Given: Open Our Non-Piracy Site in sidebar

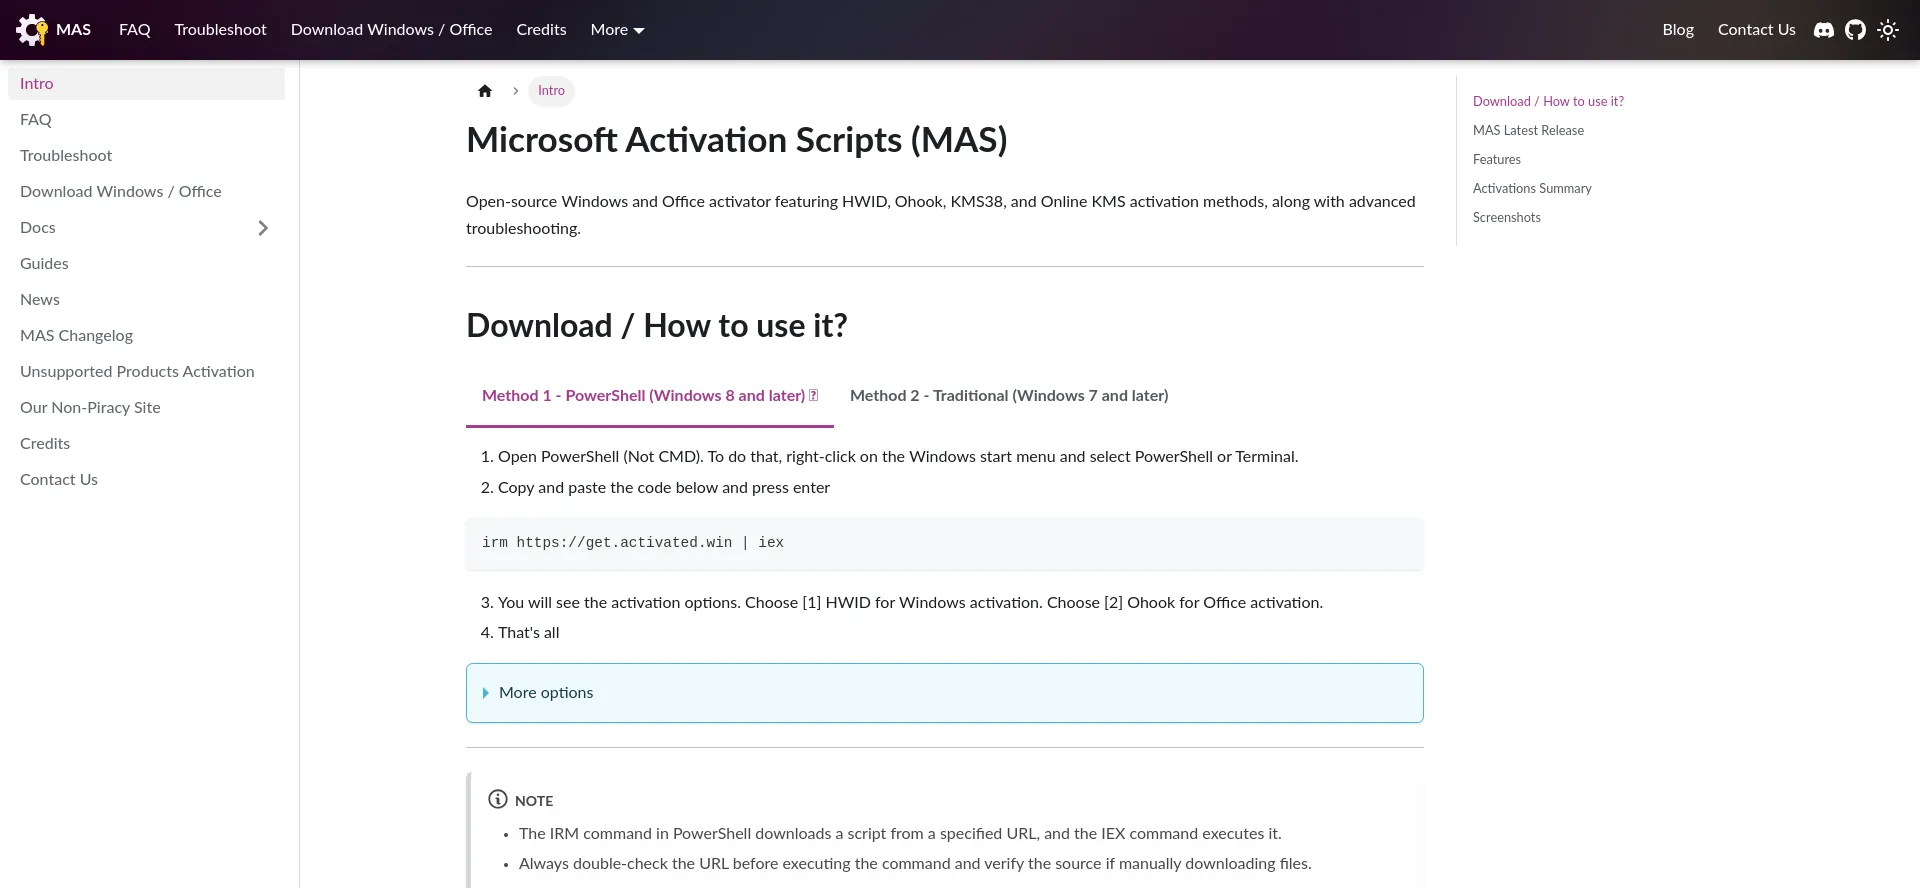Looking at the screenshot, I should pos(146,408).
